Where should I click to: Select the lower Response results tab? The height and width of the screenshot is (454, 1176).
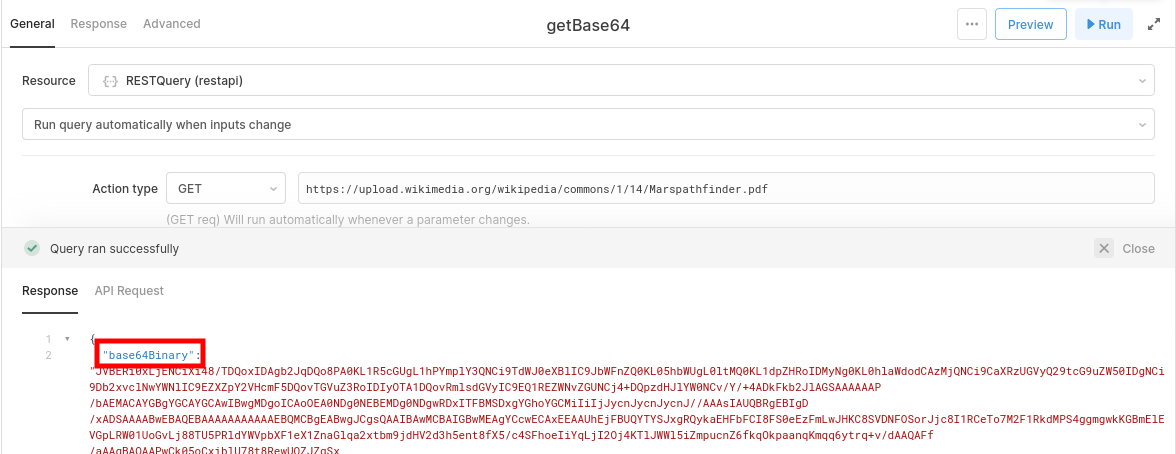[50, 291]
